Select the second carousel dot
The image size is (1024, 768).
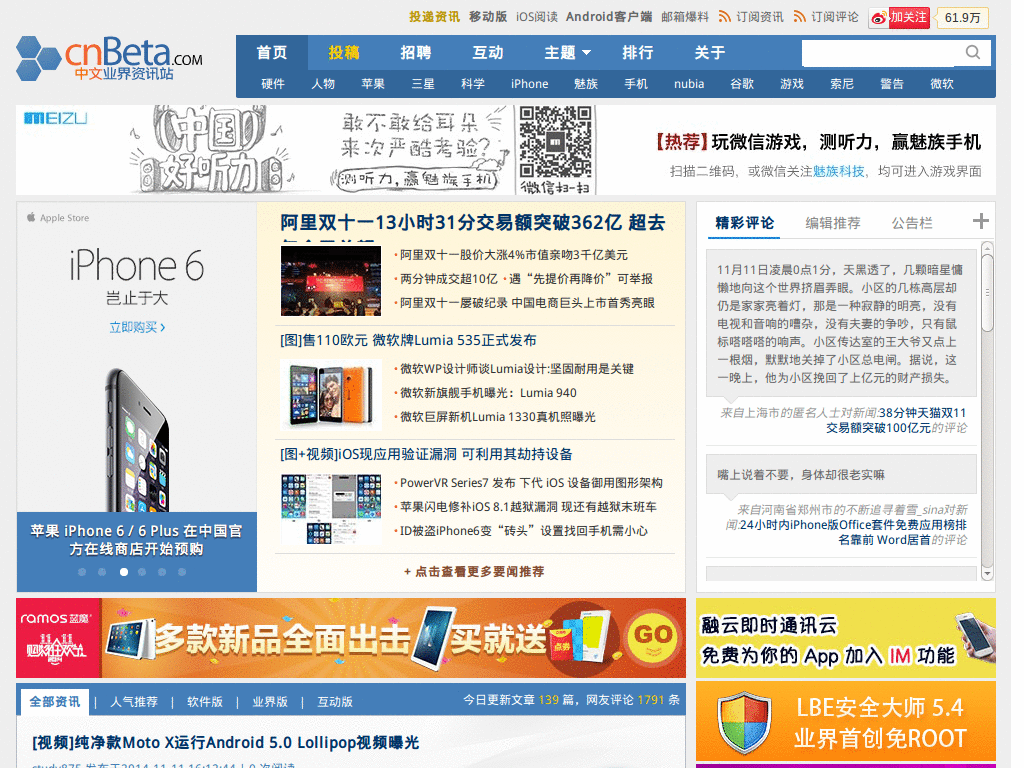[102, 572]
